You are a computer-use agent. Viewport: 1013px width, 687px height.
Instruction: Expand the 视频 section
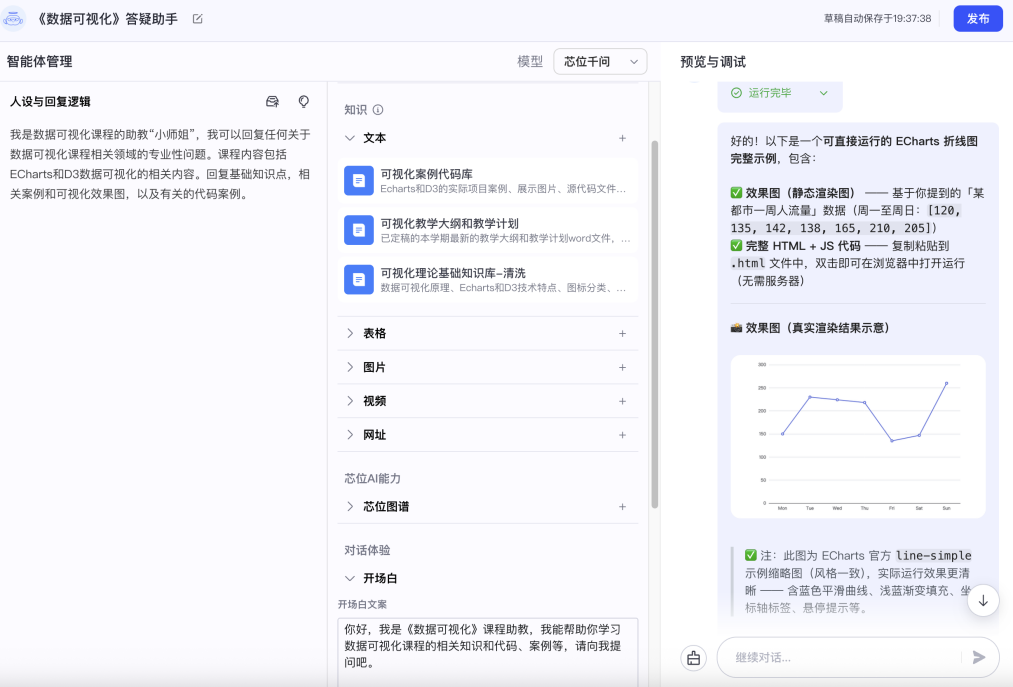[350, 401]
